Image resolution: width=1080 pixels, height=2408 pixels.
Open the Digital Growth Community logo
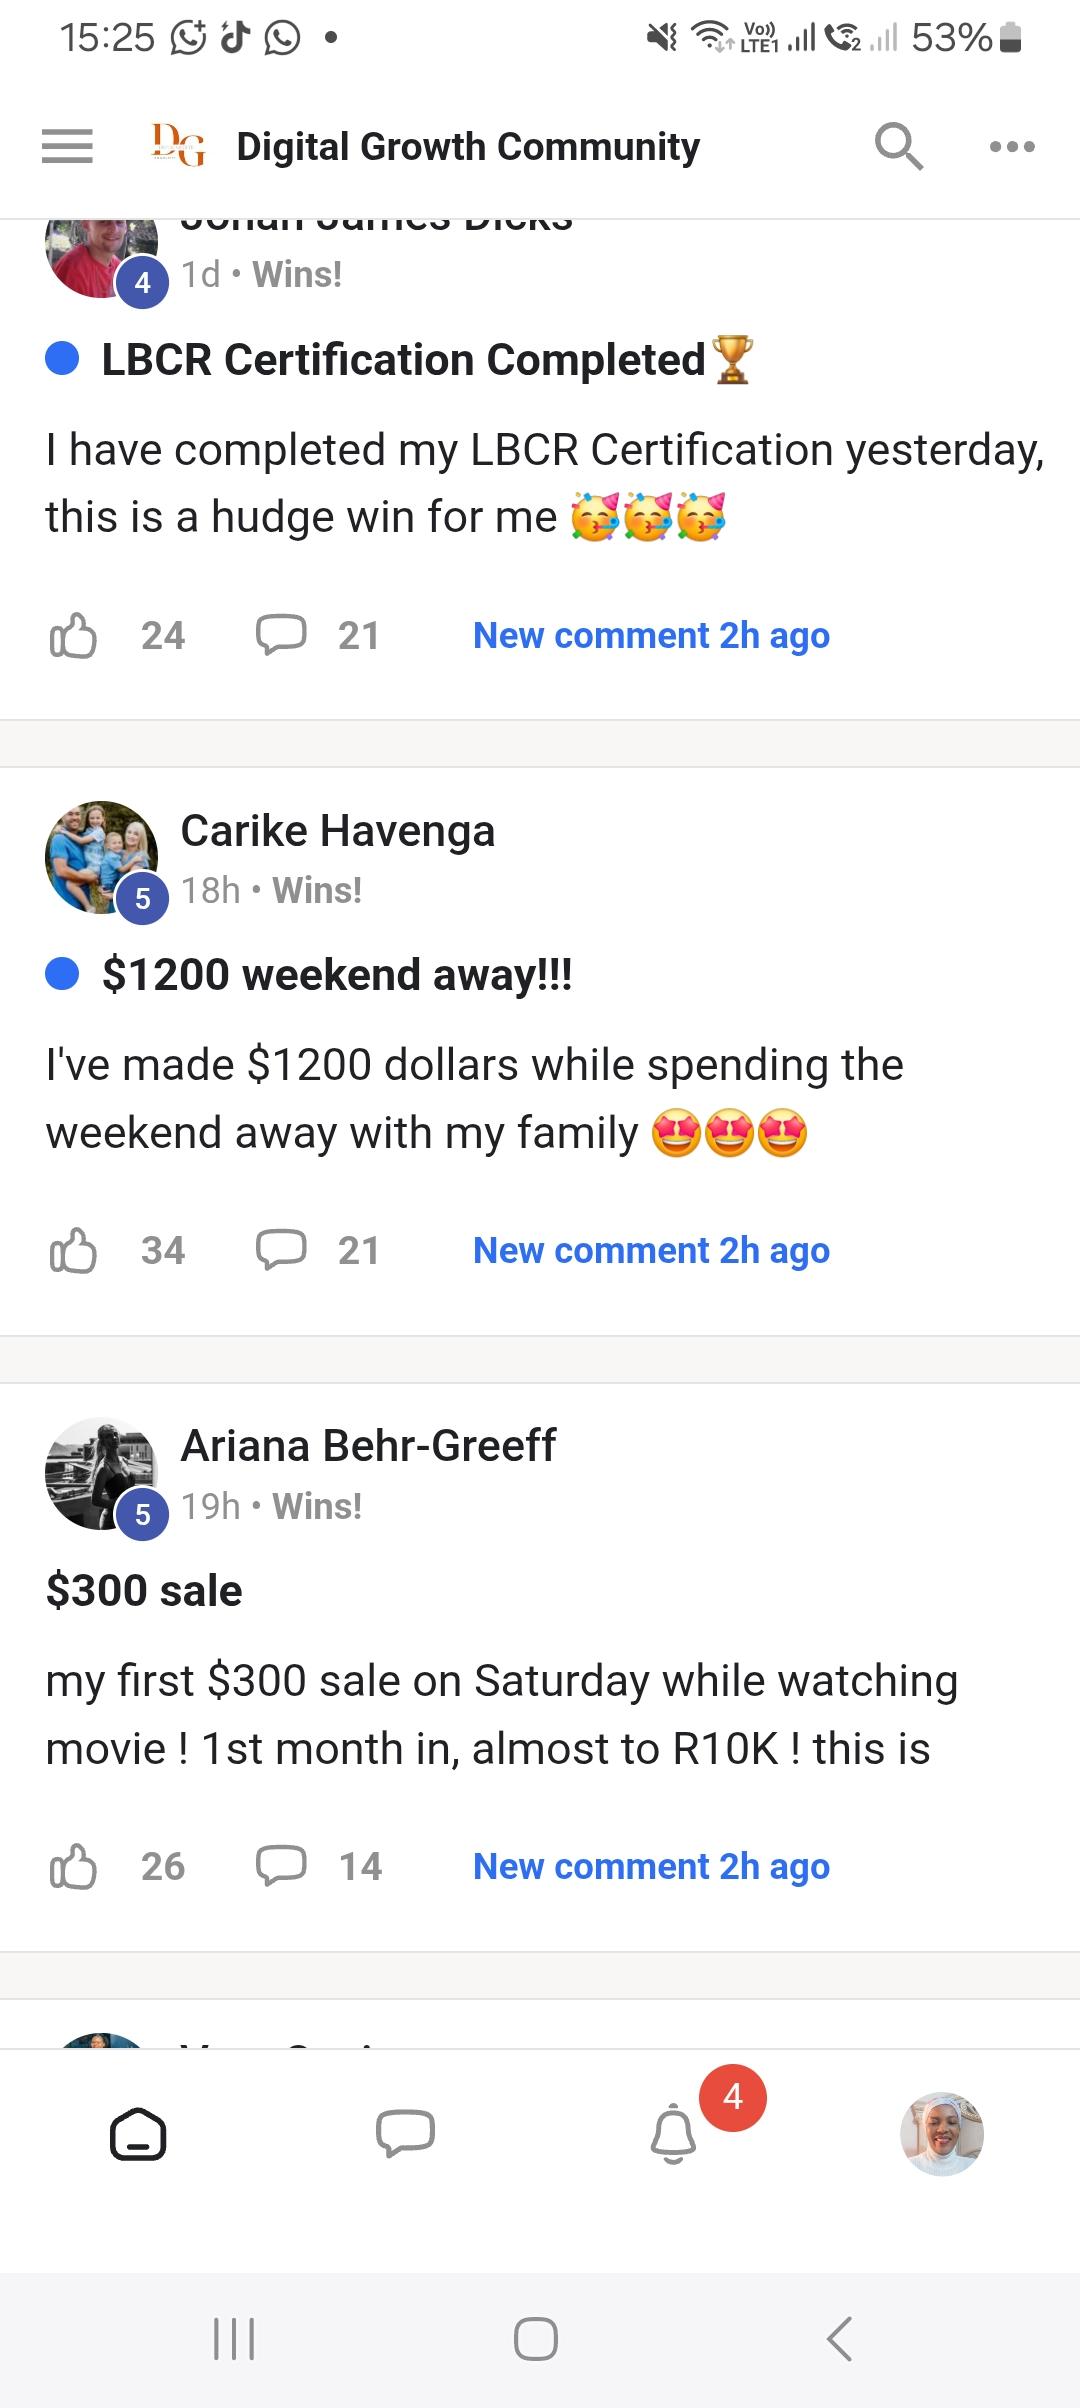point(178,146)
